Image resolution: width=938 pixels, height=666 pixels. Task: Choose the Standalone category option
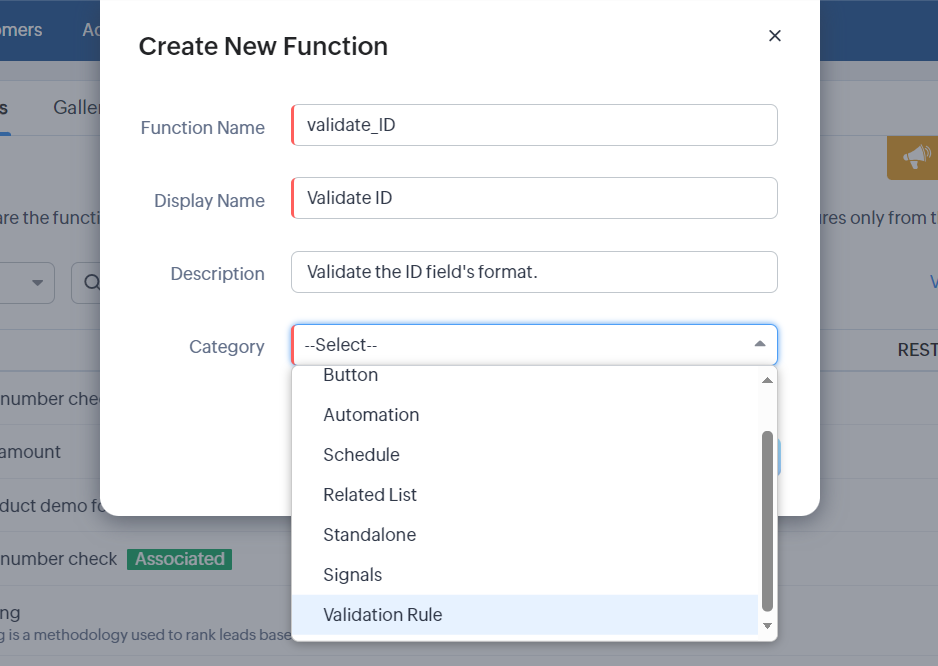coord(369,535)
